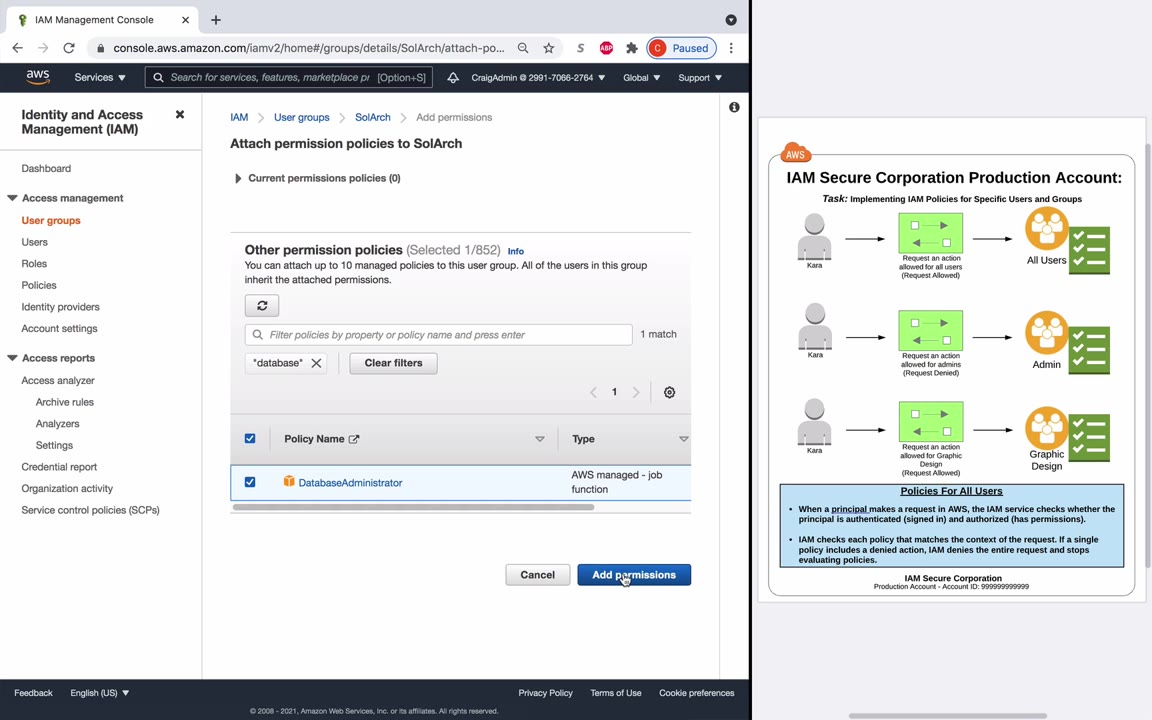The height and width of the screenshot is (720, 1152).
Task: Select User groups in the sidebar
Action: (51, 220)
